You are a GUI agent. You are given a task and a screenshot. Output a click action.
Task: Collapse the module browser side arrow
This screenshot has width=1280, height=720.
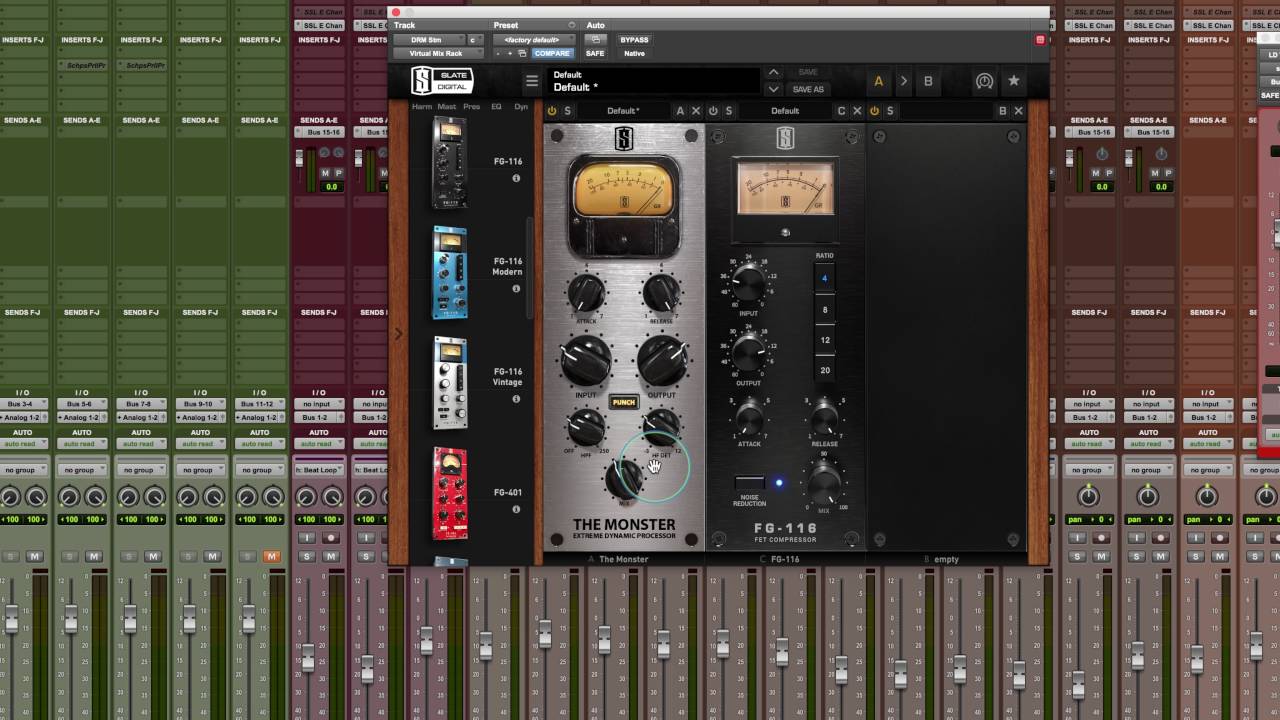coord(398,333)
